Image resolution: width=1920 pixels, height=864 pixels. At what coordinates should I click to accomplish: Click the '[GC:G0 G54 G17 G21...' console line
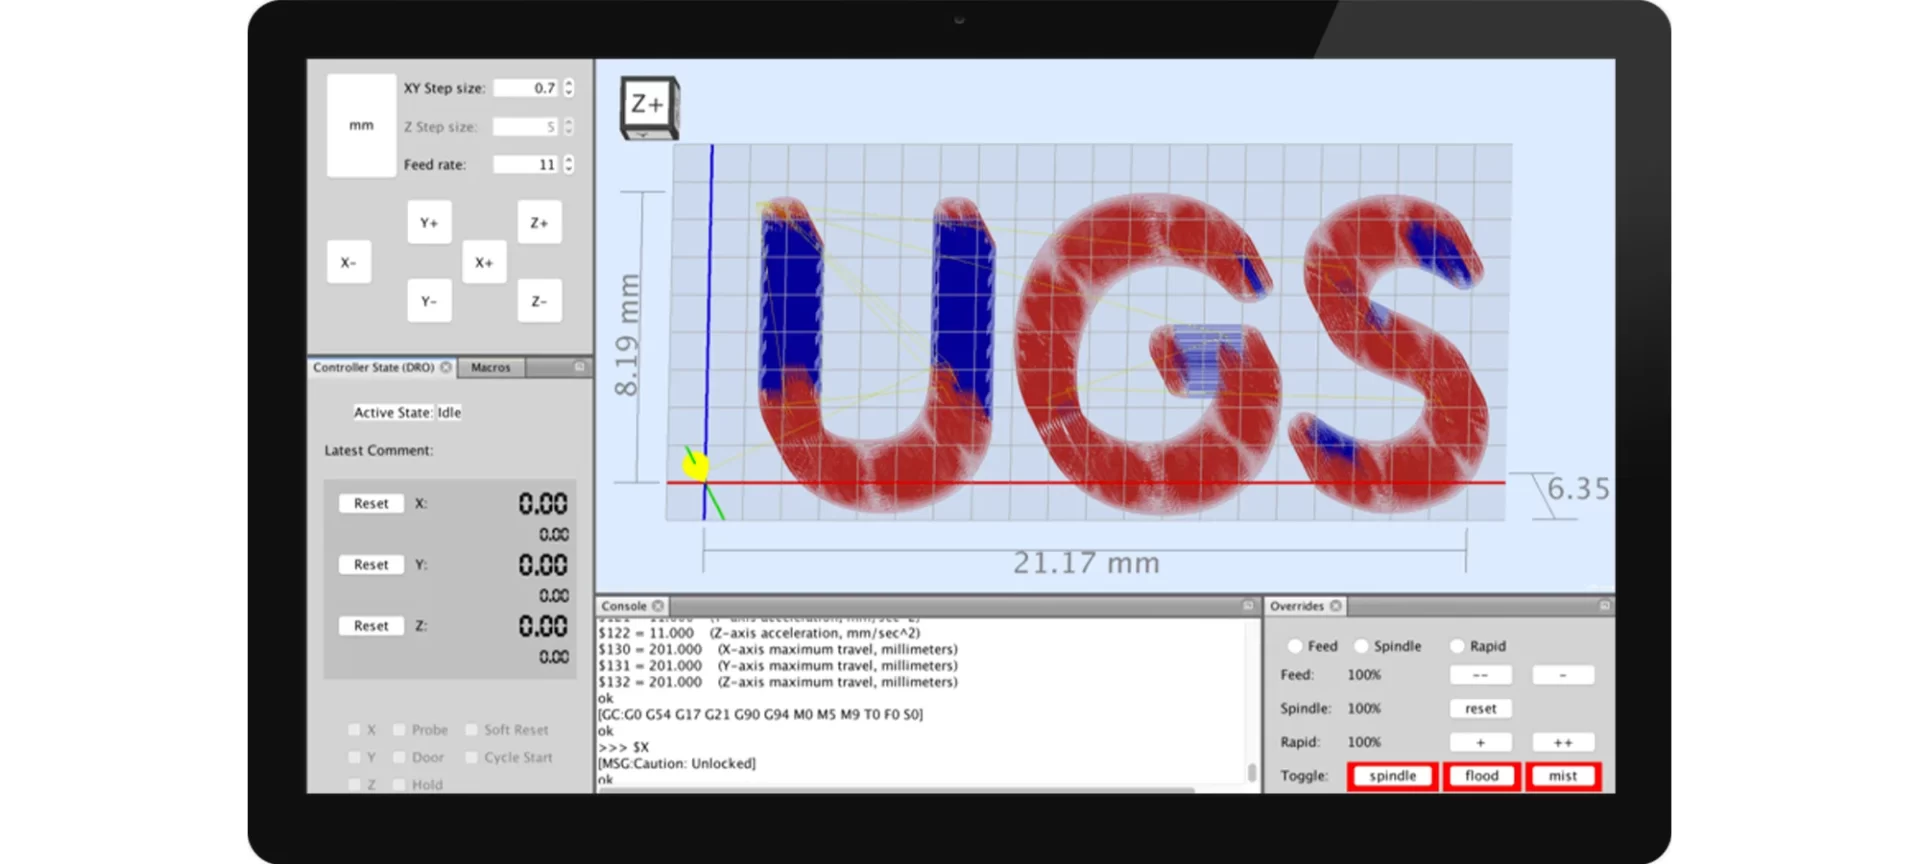coord(760,714)
